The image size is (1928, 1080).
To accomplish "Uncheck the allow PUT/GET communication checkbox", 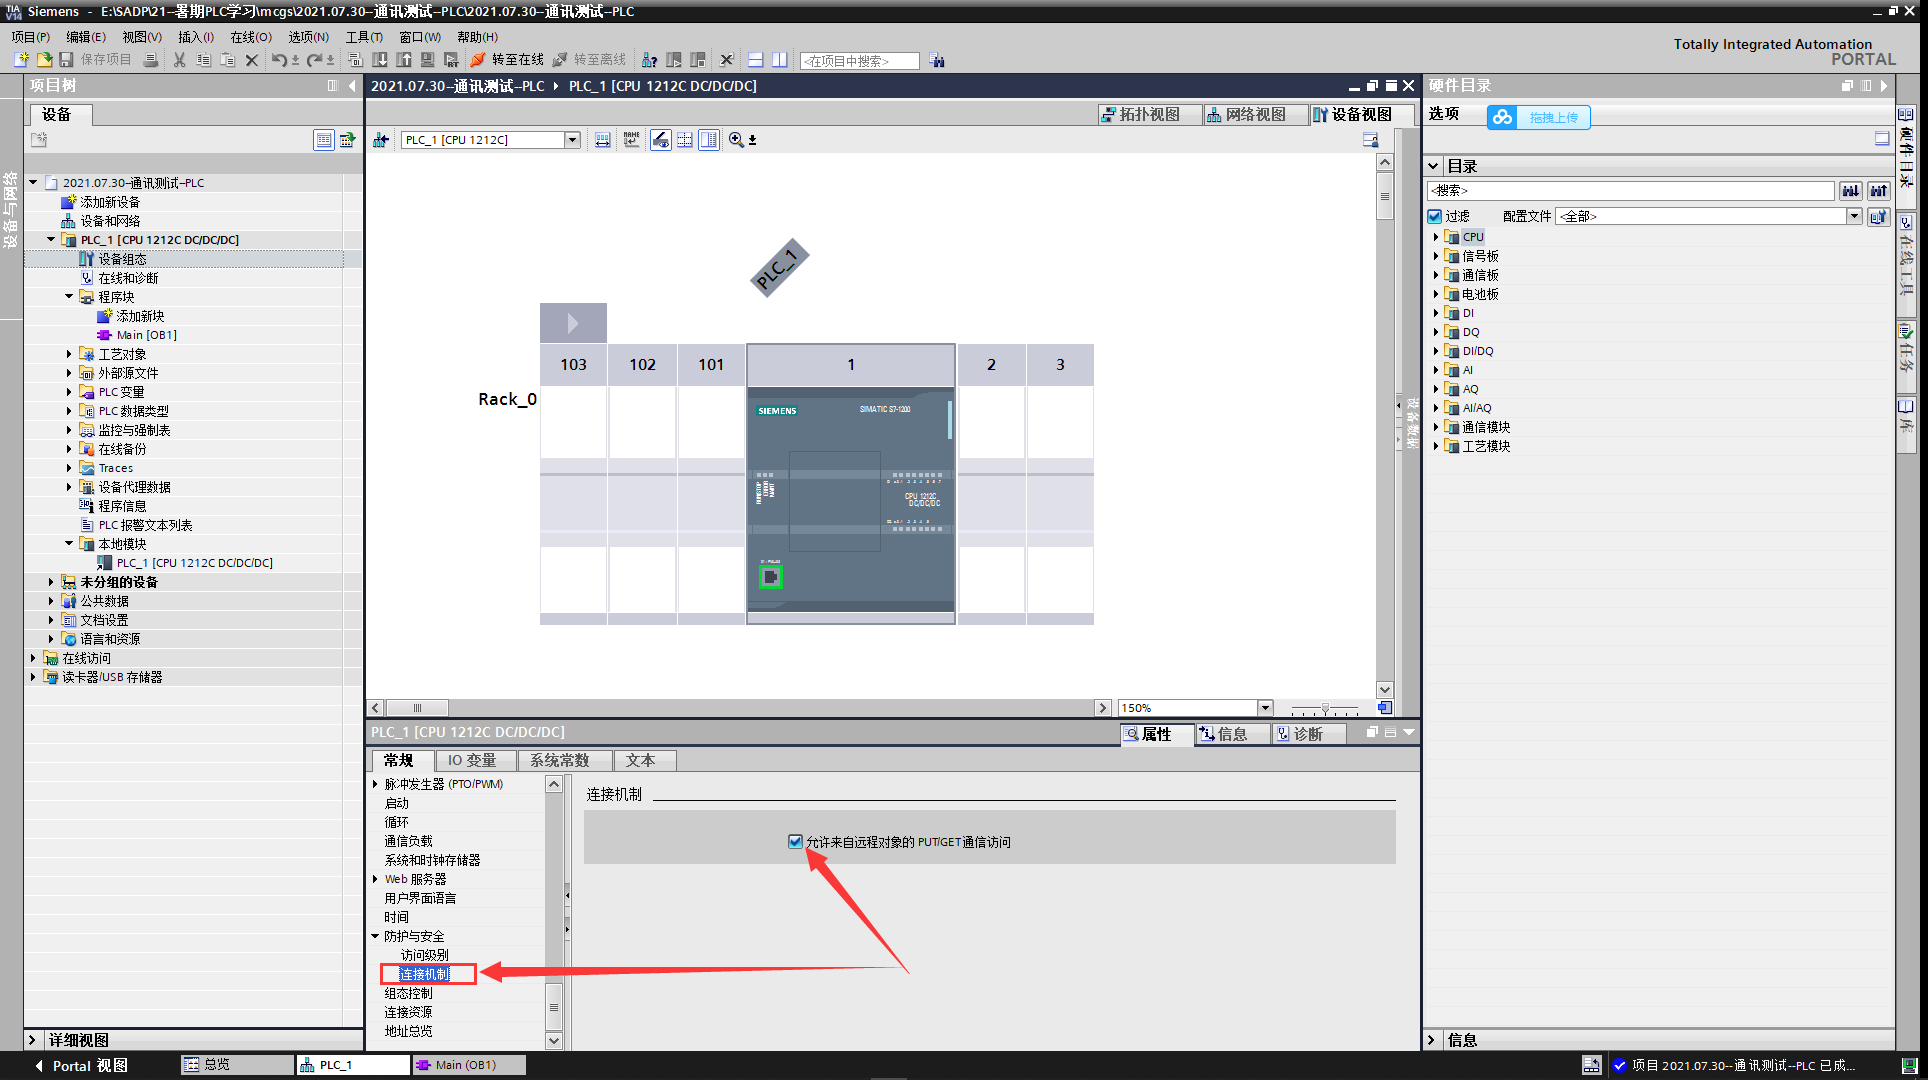I will pos(795,842).
